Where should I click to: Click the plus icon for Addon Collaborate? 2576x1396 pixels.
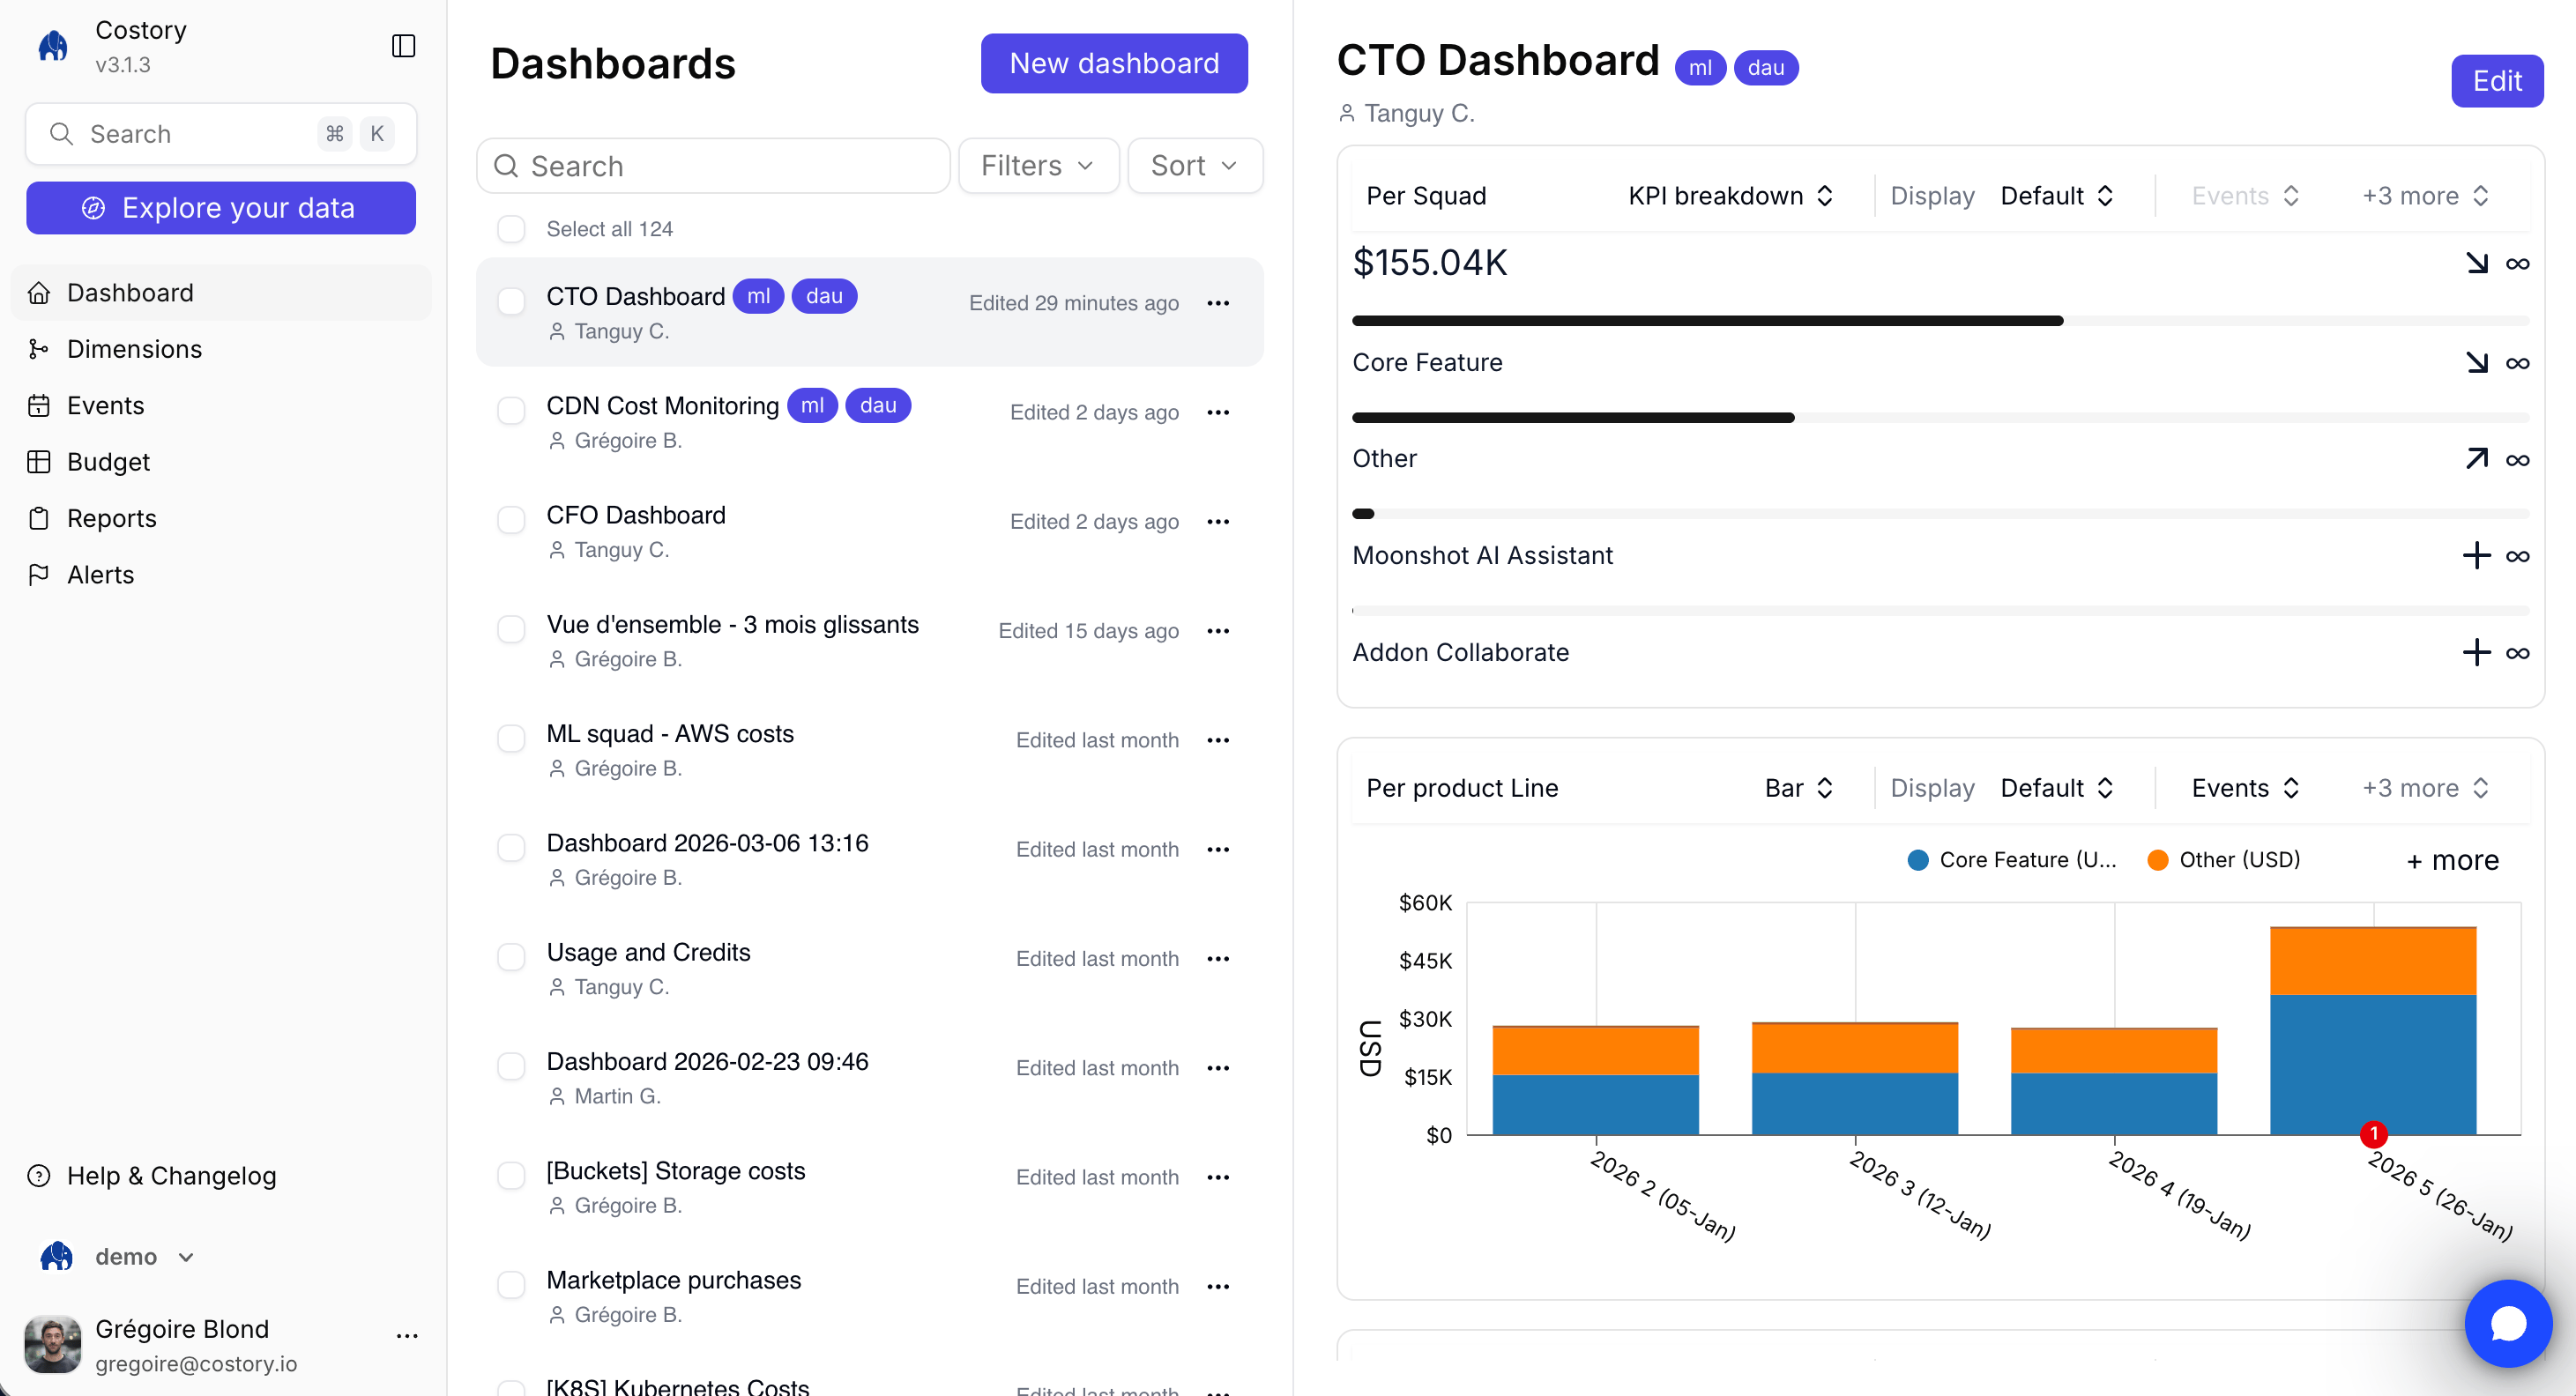click(x=2477, y=652)
